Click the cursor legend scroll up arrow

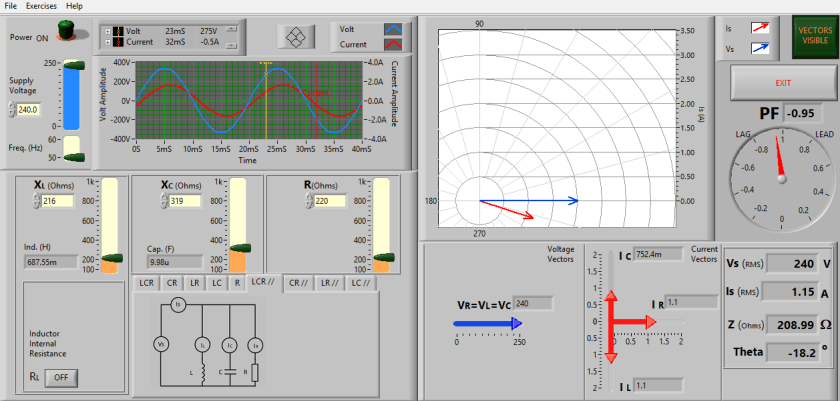[x=231, y=29]
